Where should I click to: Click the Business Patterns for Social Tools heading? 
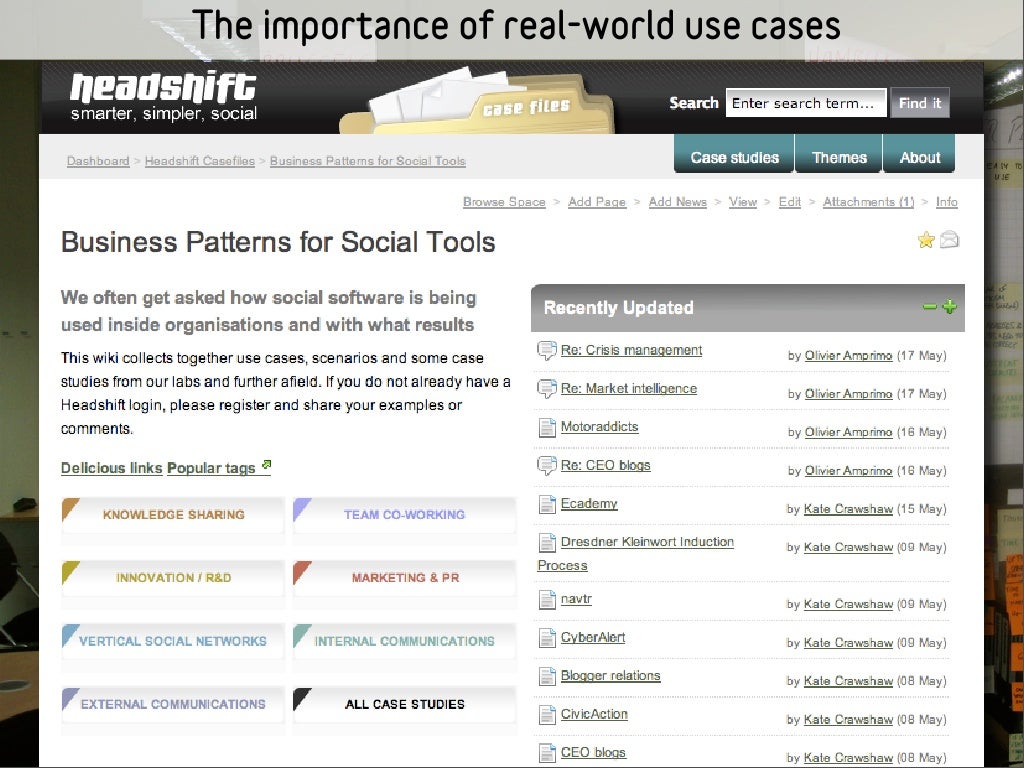(x=278, y=242)
